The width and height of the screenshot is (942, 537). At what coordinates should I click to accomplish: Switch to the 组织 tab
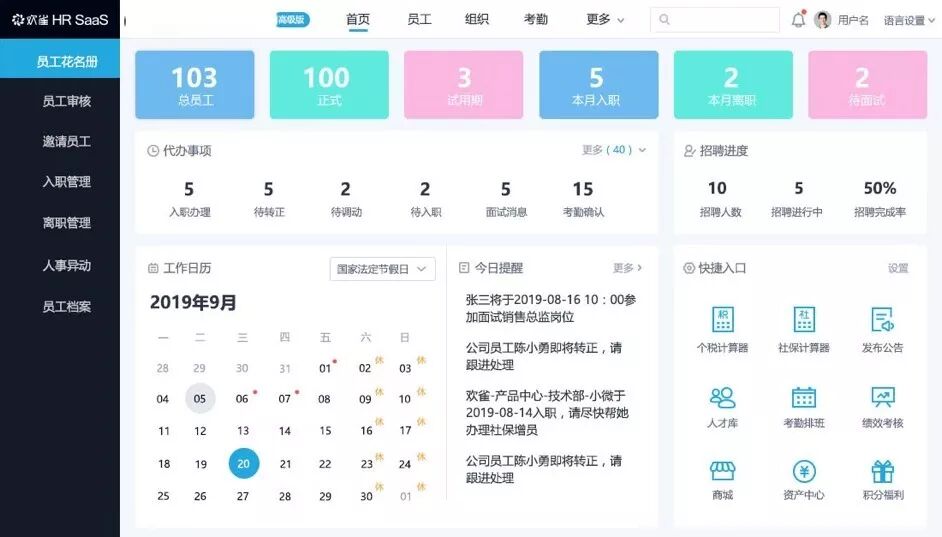tap(476, 19)
